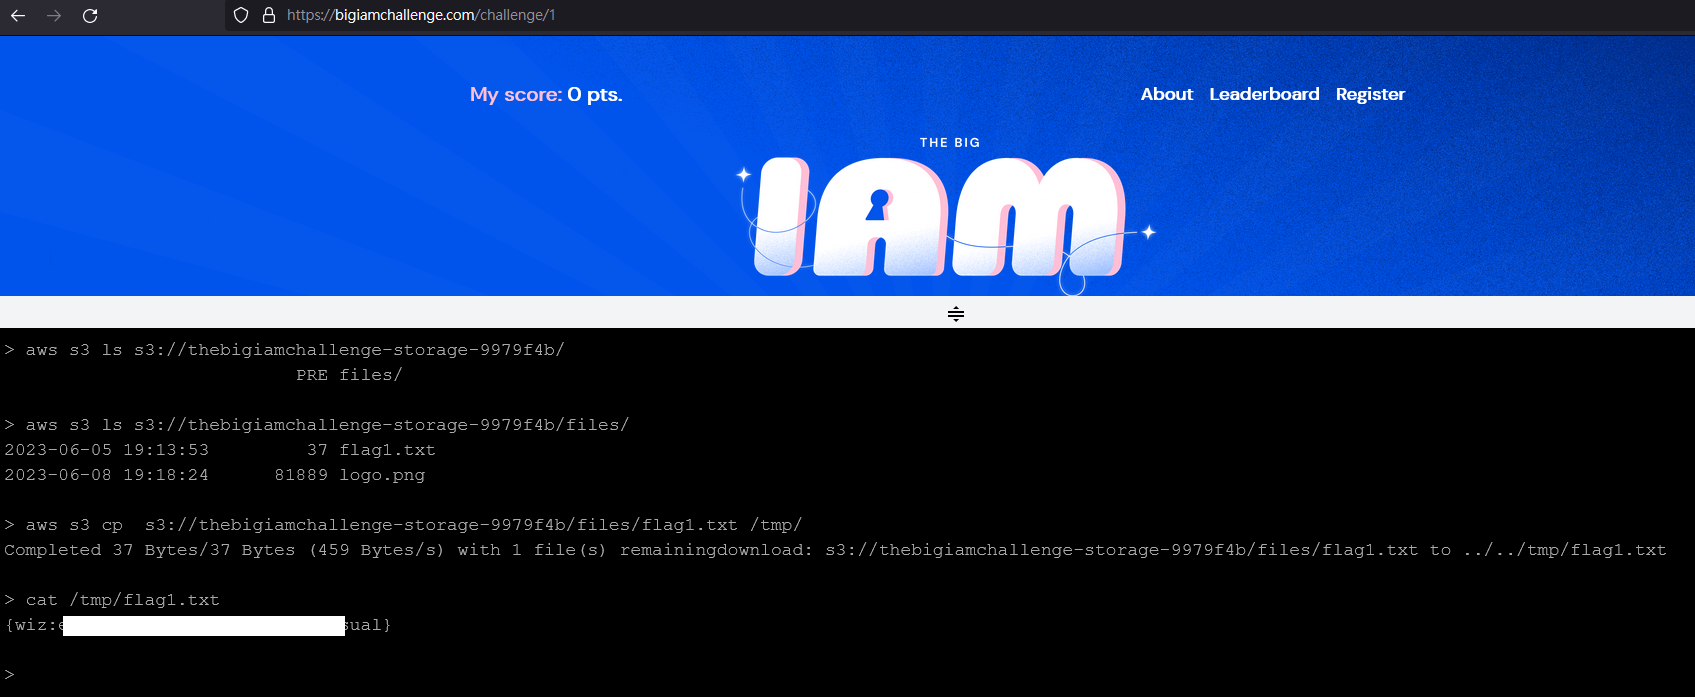Open the Leaderboard page
Viewport: 1695px width, 697px height.
point(1264,94)
